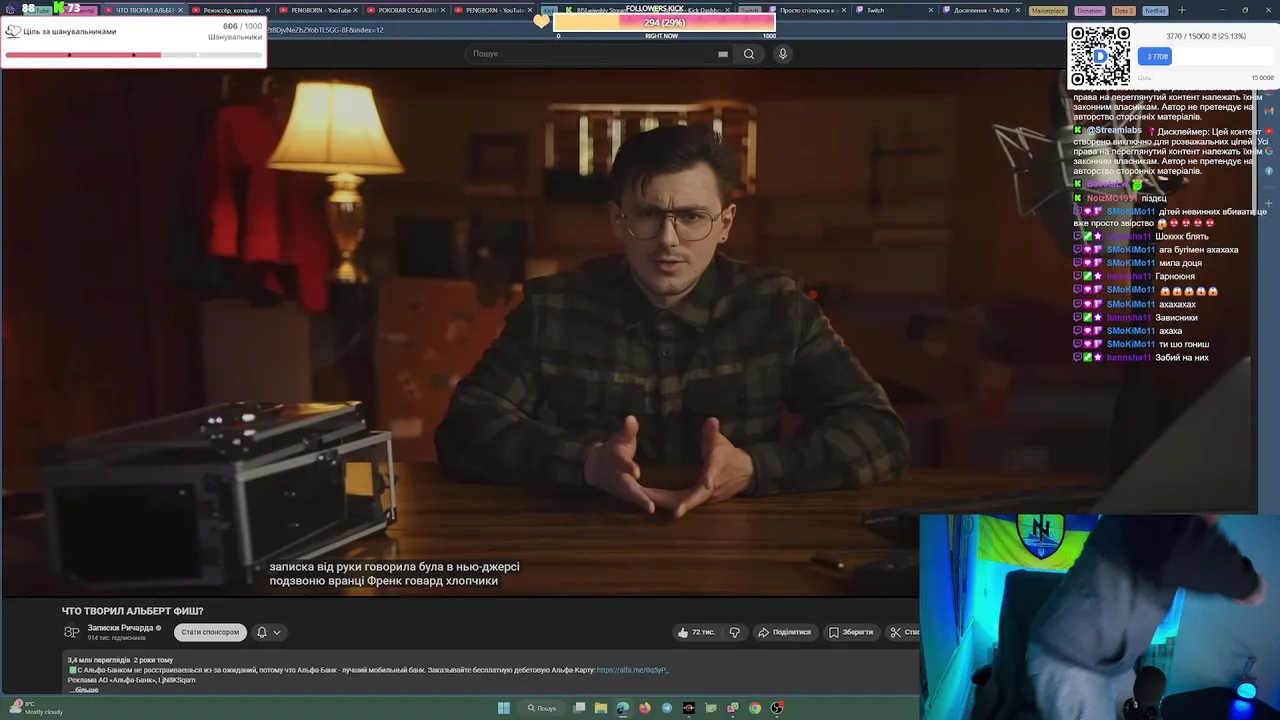Click the YouTube search magnifier icon
The width and height of the screenshot is (1280, 720).
(749, 54)
